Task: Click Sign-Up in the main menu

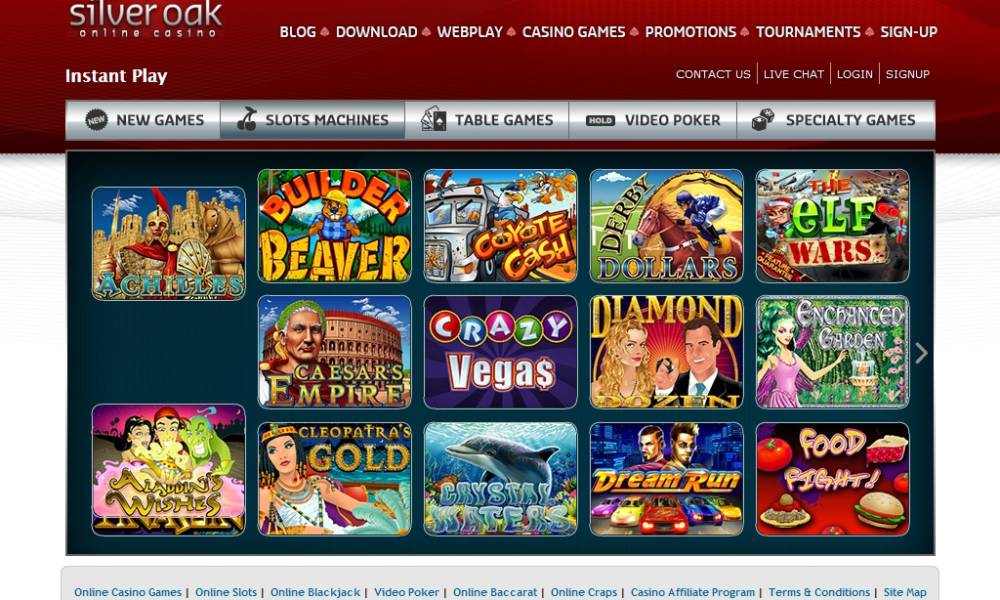Action: [x=909, y=32]
